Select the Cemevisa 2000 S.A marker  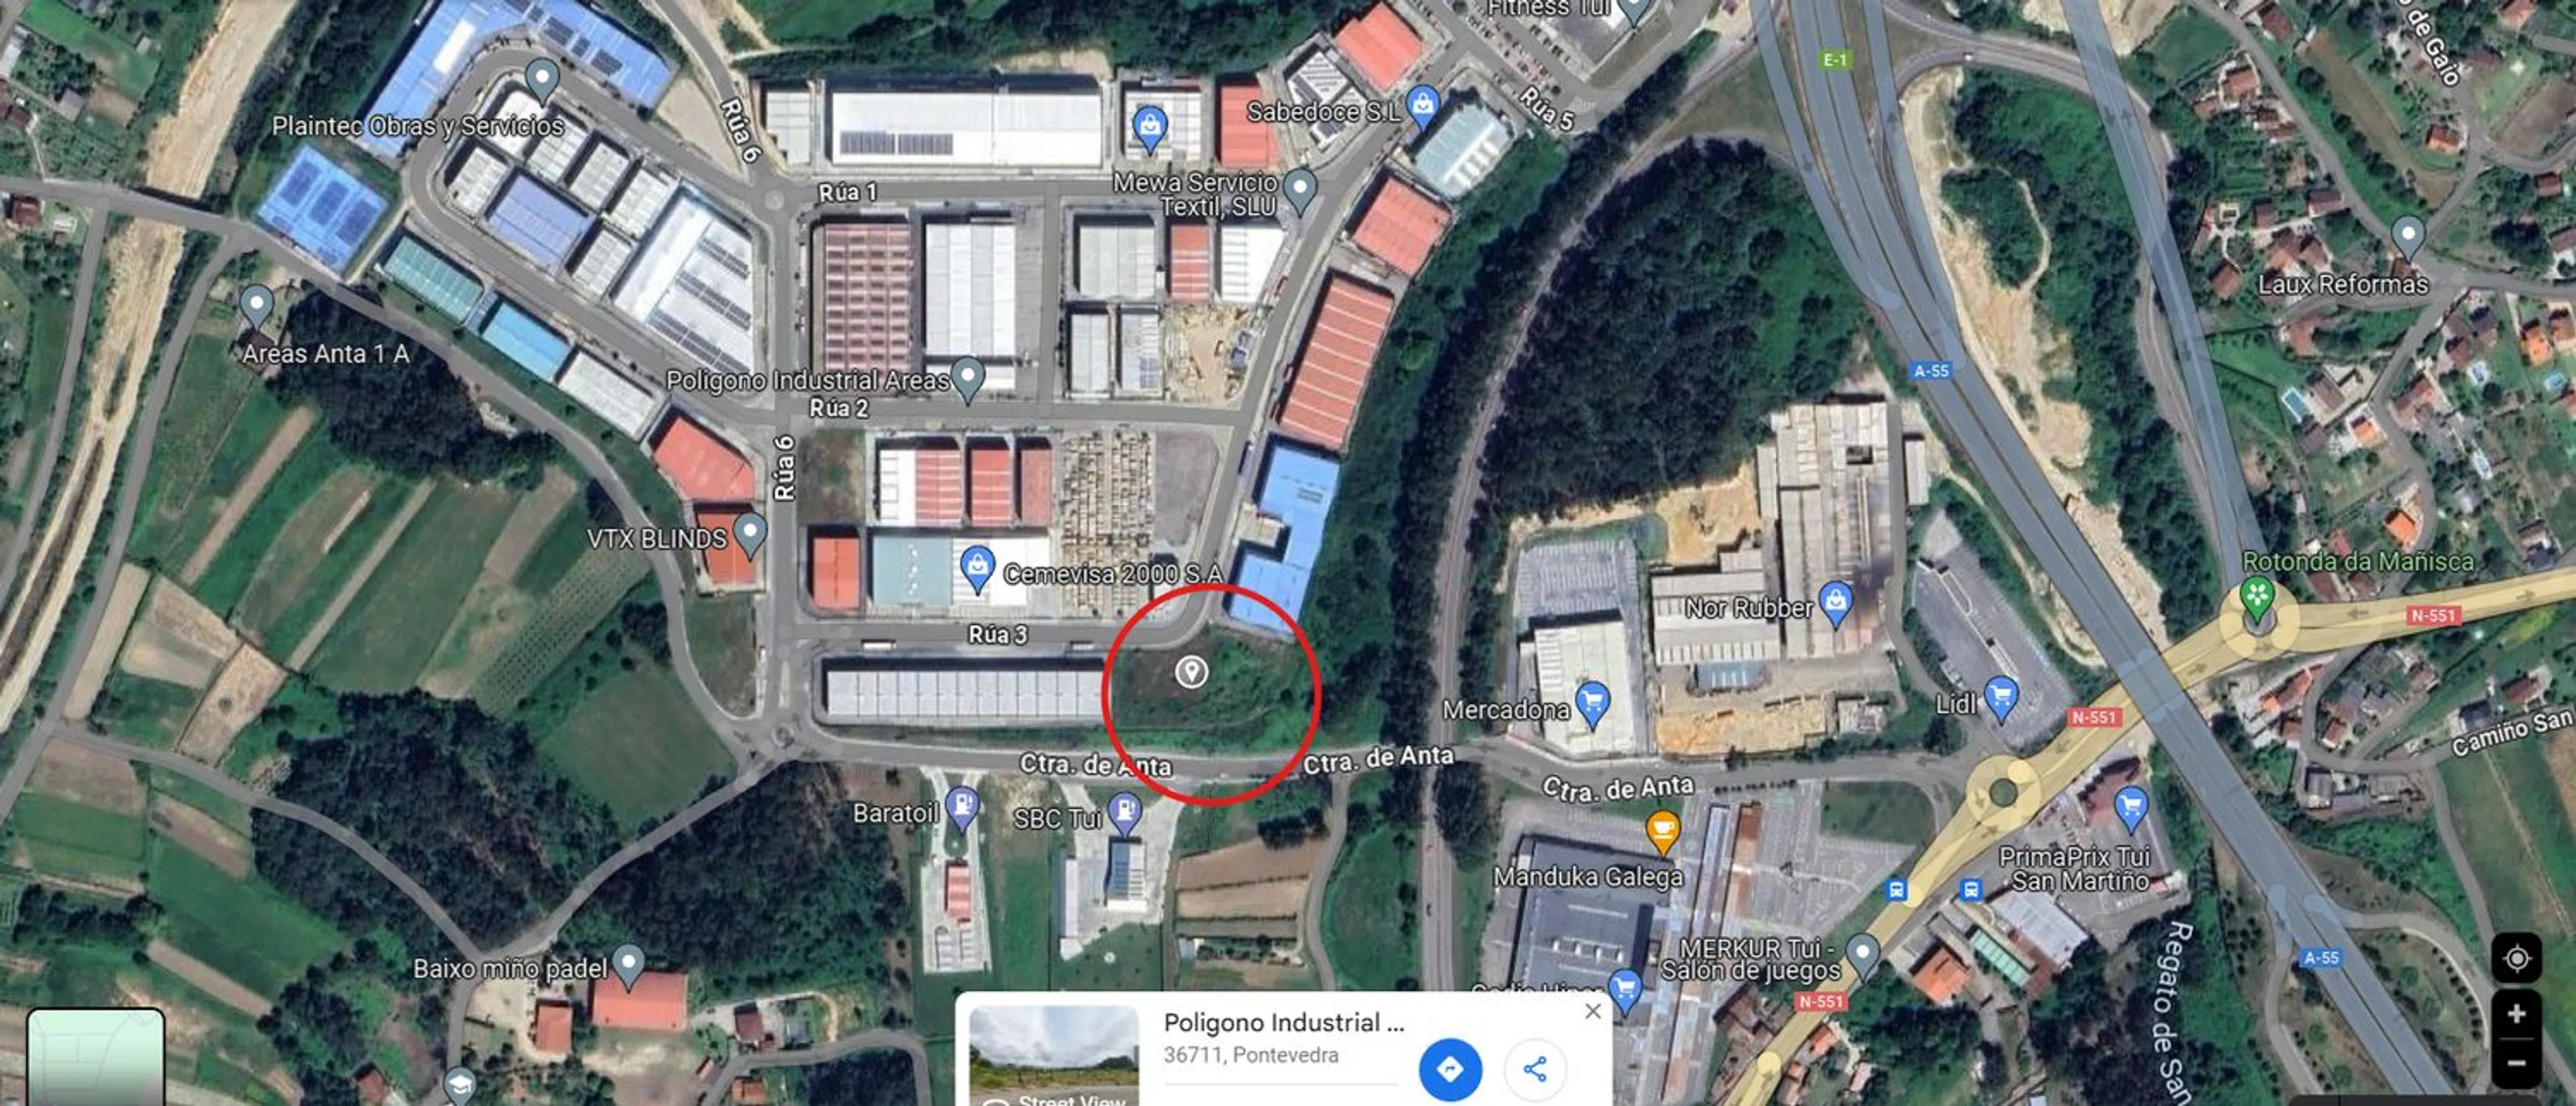977,569
